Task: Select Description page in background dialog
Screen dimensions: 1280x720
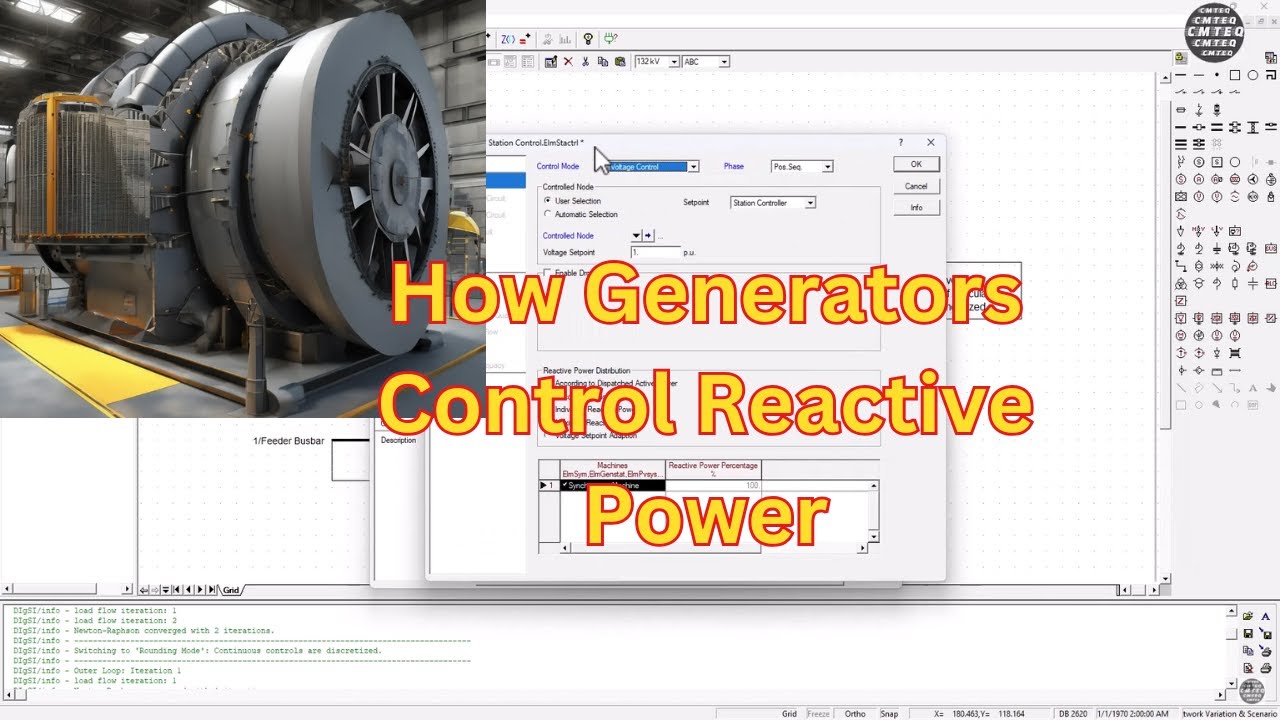Action: [x=398, y=440]
